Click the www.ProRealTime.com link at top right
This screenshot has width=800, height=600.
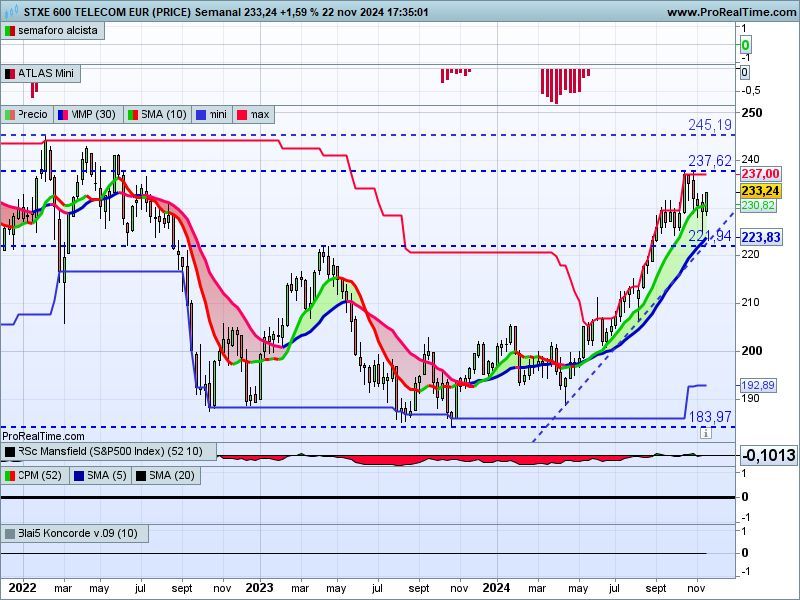pyautogui.click(x=733, y=12)
